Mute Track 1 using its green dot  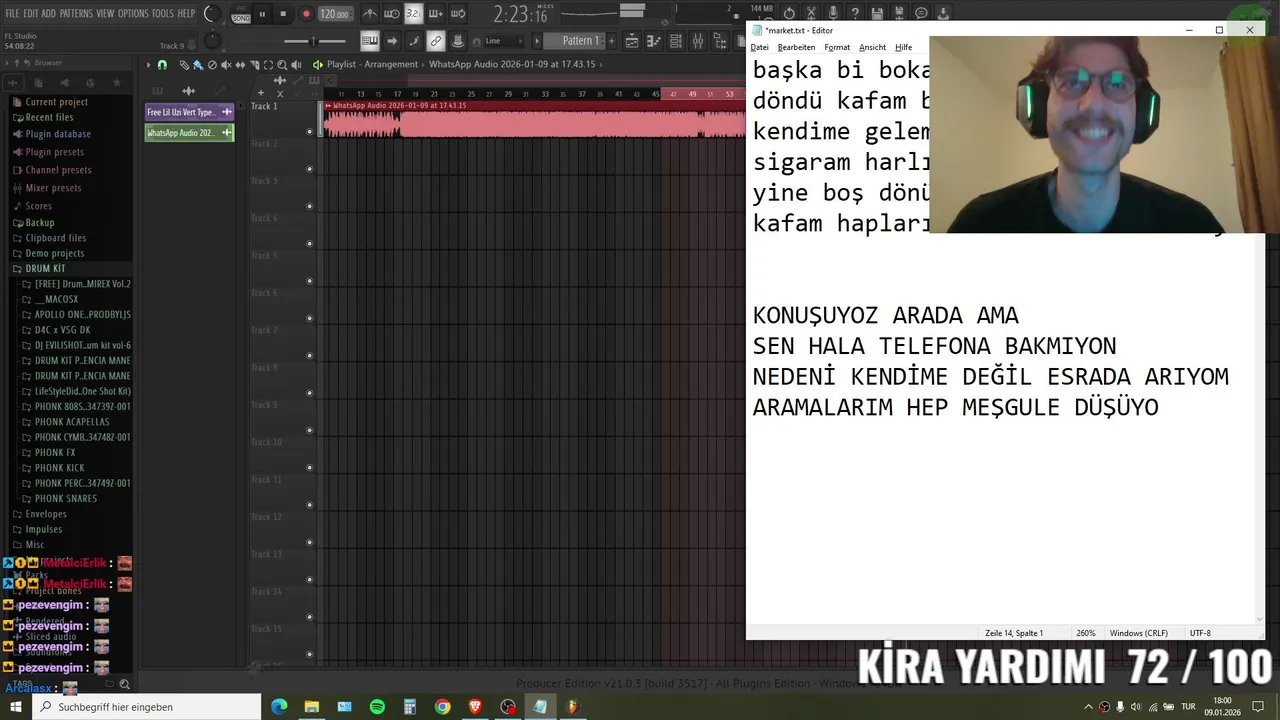pos(309,131)
